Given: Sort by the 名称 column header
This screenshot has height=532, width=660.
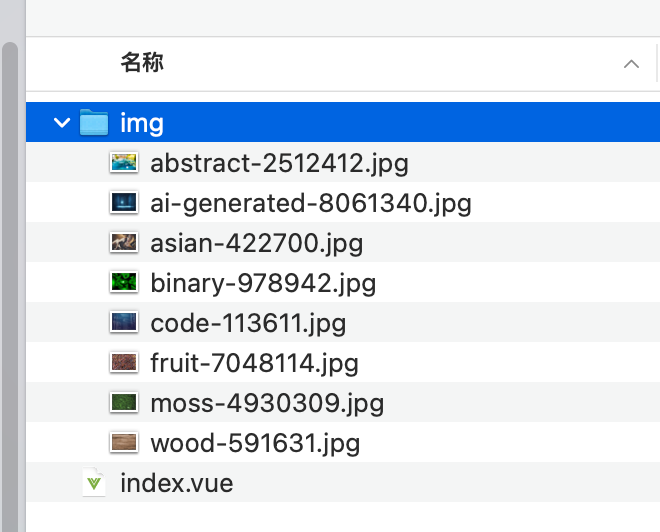Looking at the screenshot, I should tap(142, 63).
